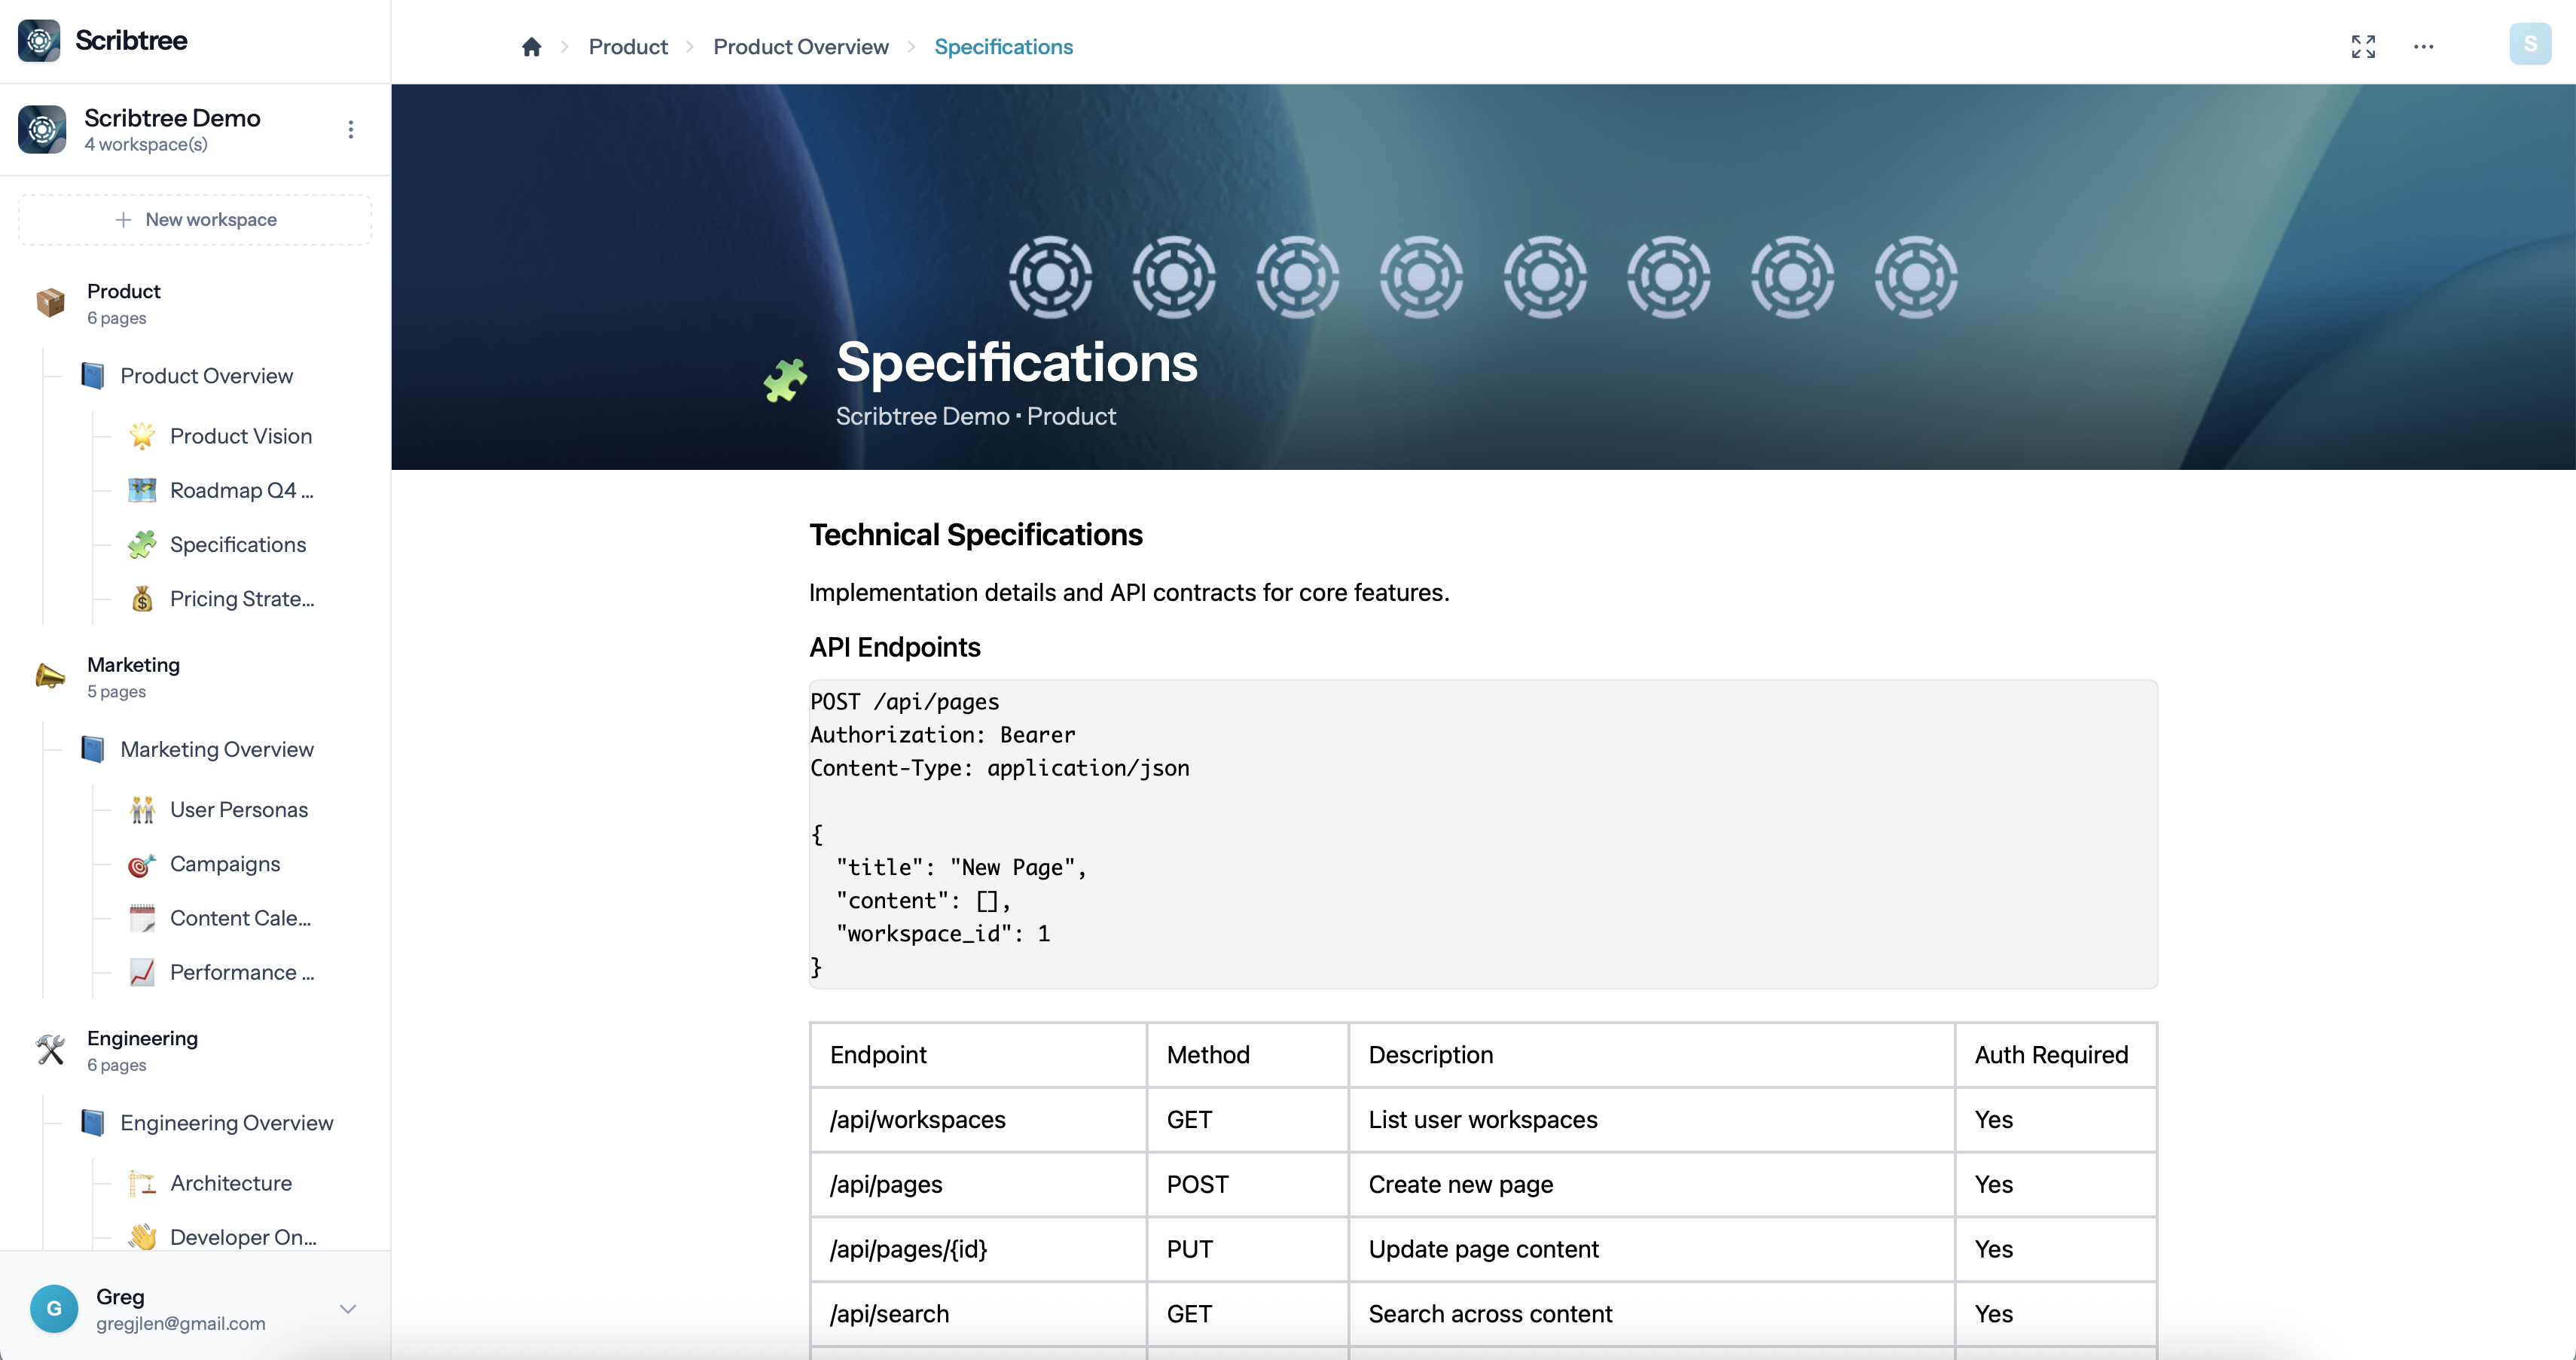Click the home icon in breadcrumb

tap(531, 47)
